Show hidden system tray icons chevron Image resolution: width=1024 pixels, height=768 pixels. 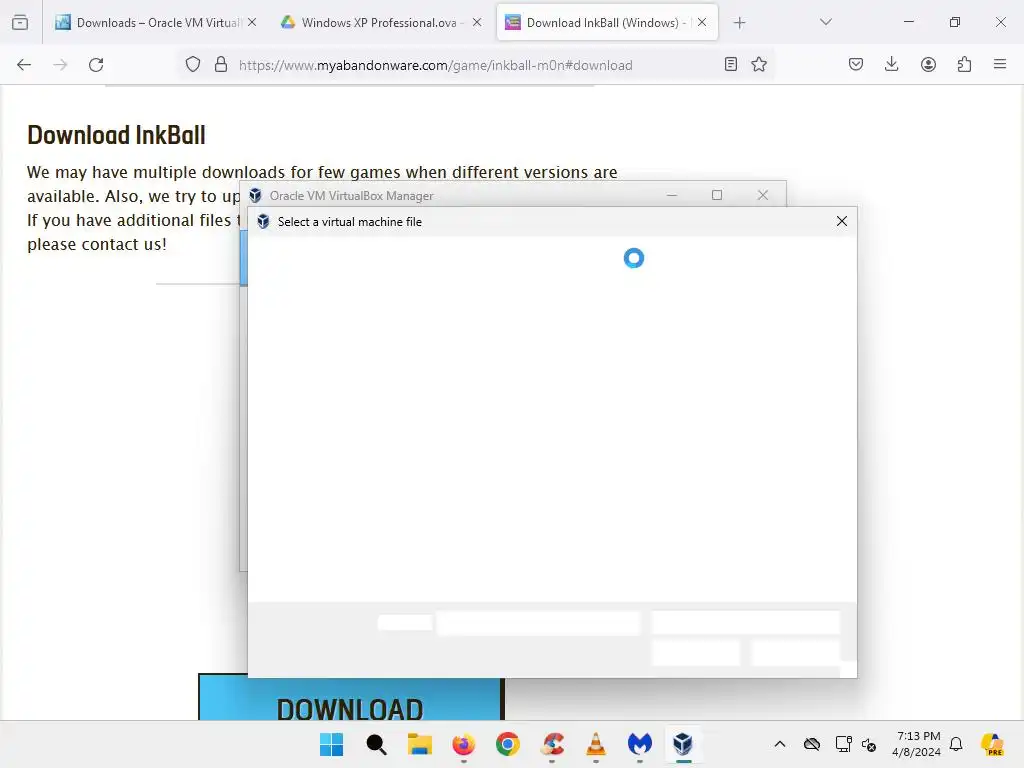coord(780,744)
